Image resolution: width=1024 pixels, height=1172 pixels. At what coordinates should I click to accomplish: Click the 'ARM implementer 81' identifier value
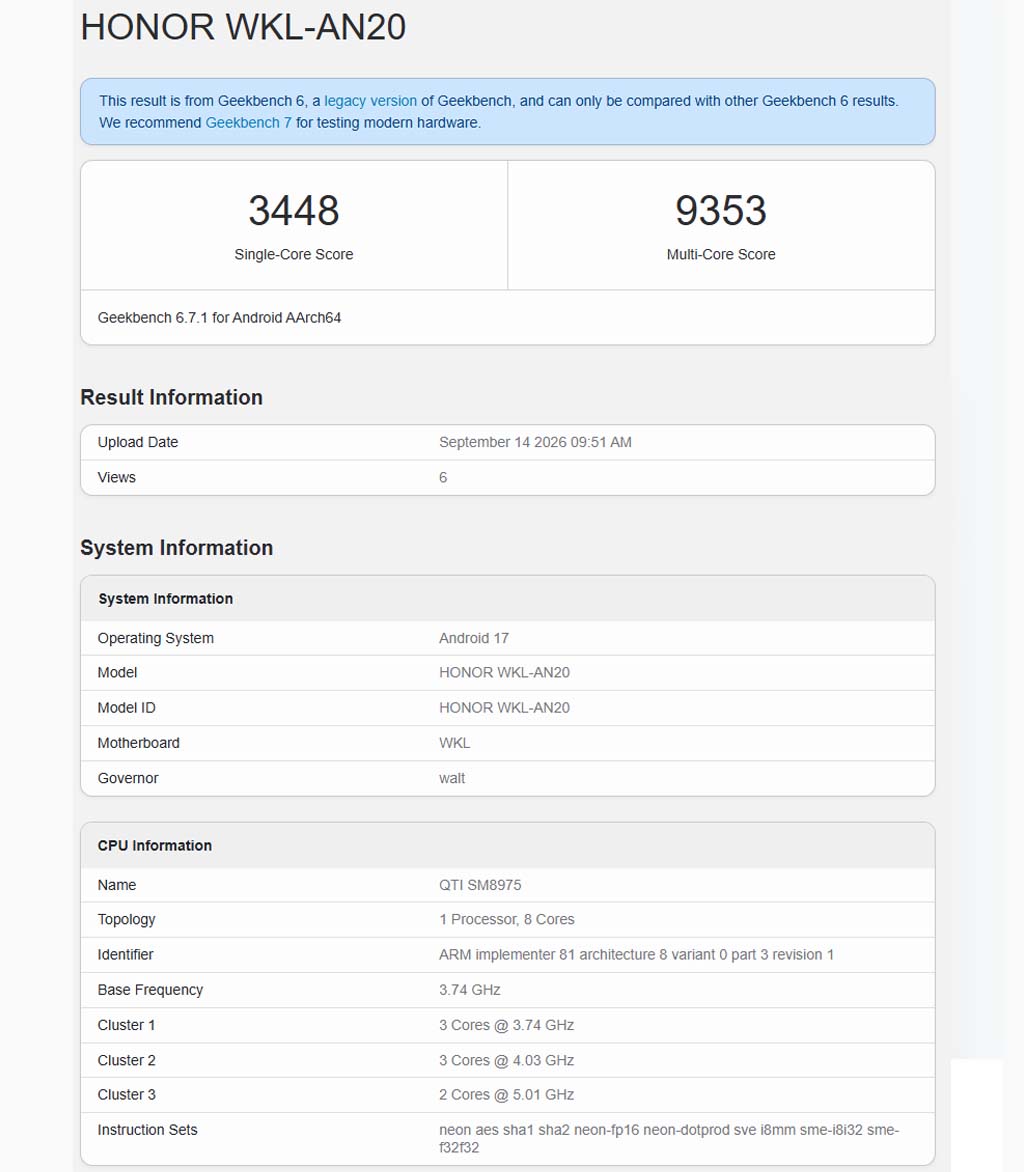[x=636, y=954]
